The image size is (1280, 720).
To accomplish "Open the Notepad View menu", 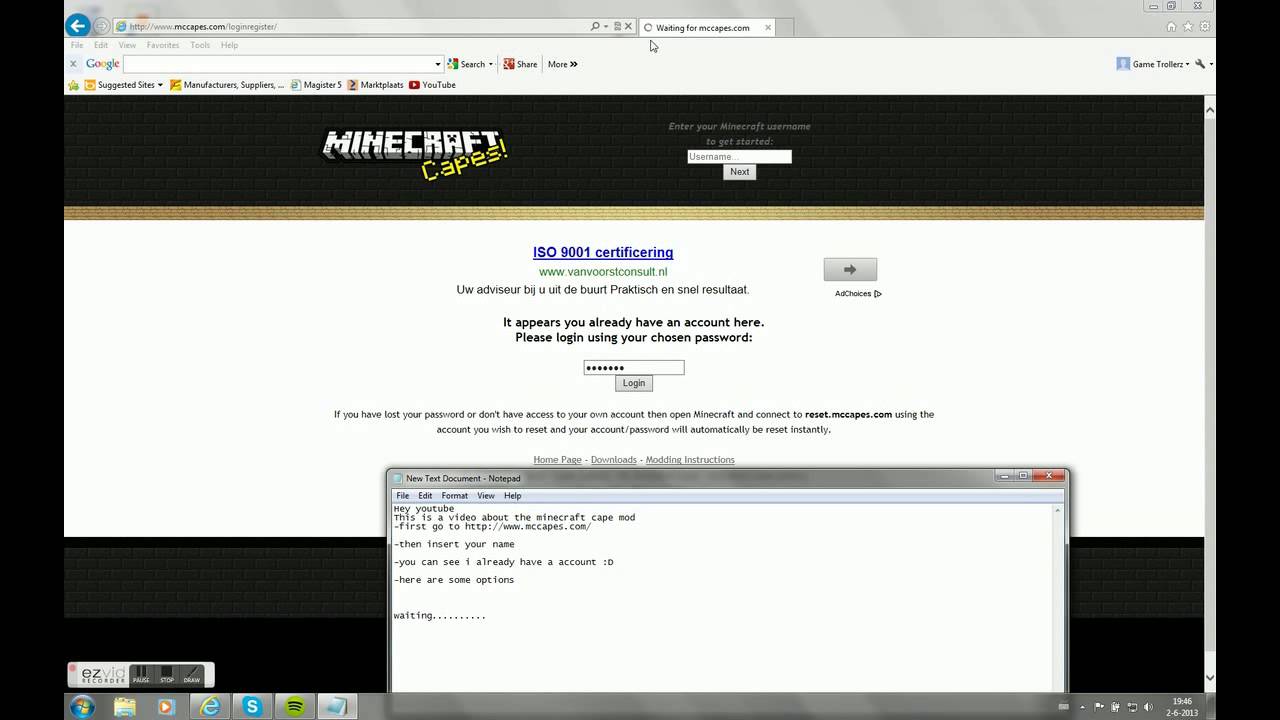I will 485,496.
